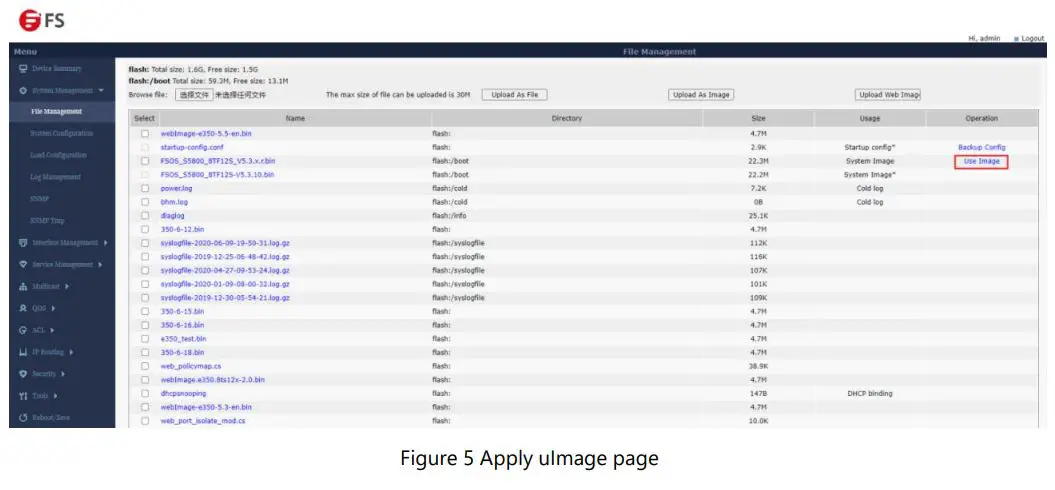This screenshot has width=1055, height=490.
Task: Open the FSOS_S5800_8TF12S-V5.3.10.bin file link
Action: pyautogui.click(x=217, y=175)
